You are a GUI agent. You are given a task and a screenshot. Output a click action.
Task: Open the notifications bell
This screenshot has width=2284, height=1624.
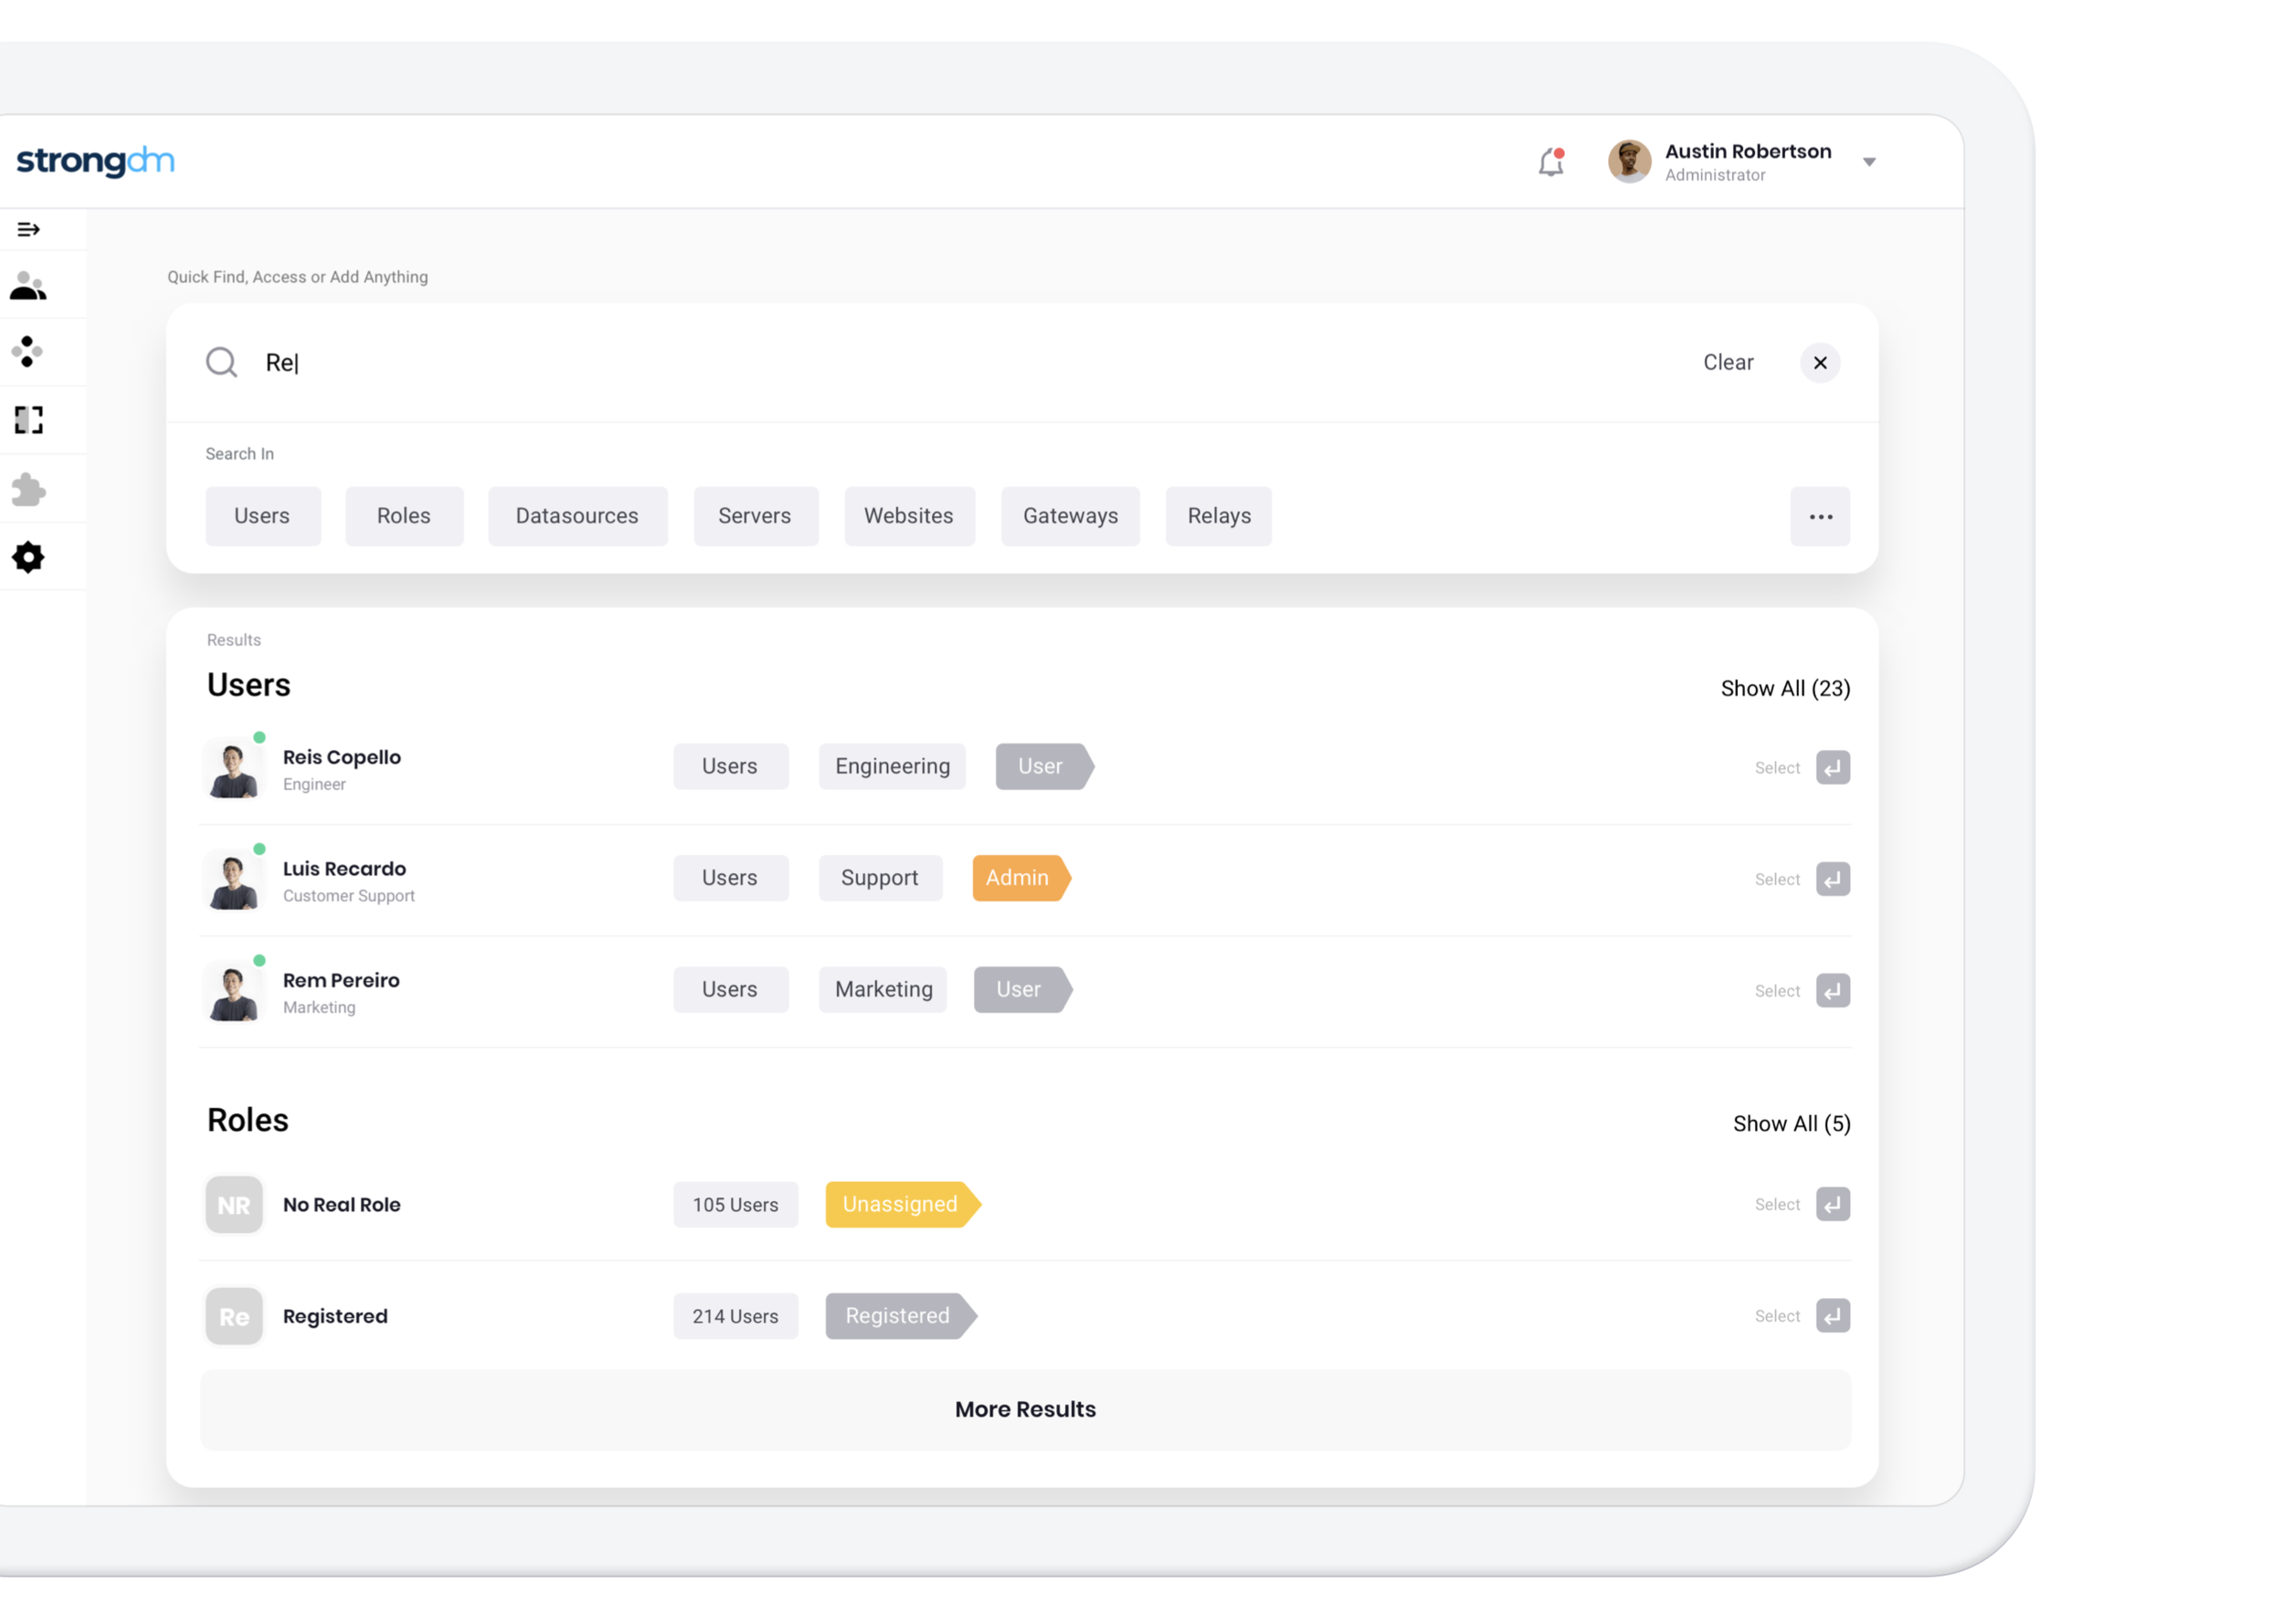(x=1551, y=162)
